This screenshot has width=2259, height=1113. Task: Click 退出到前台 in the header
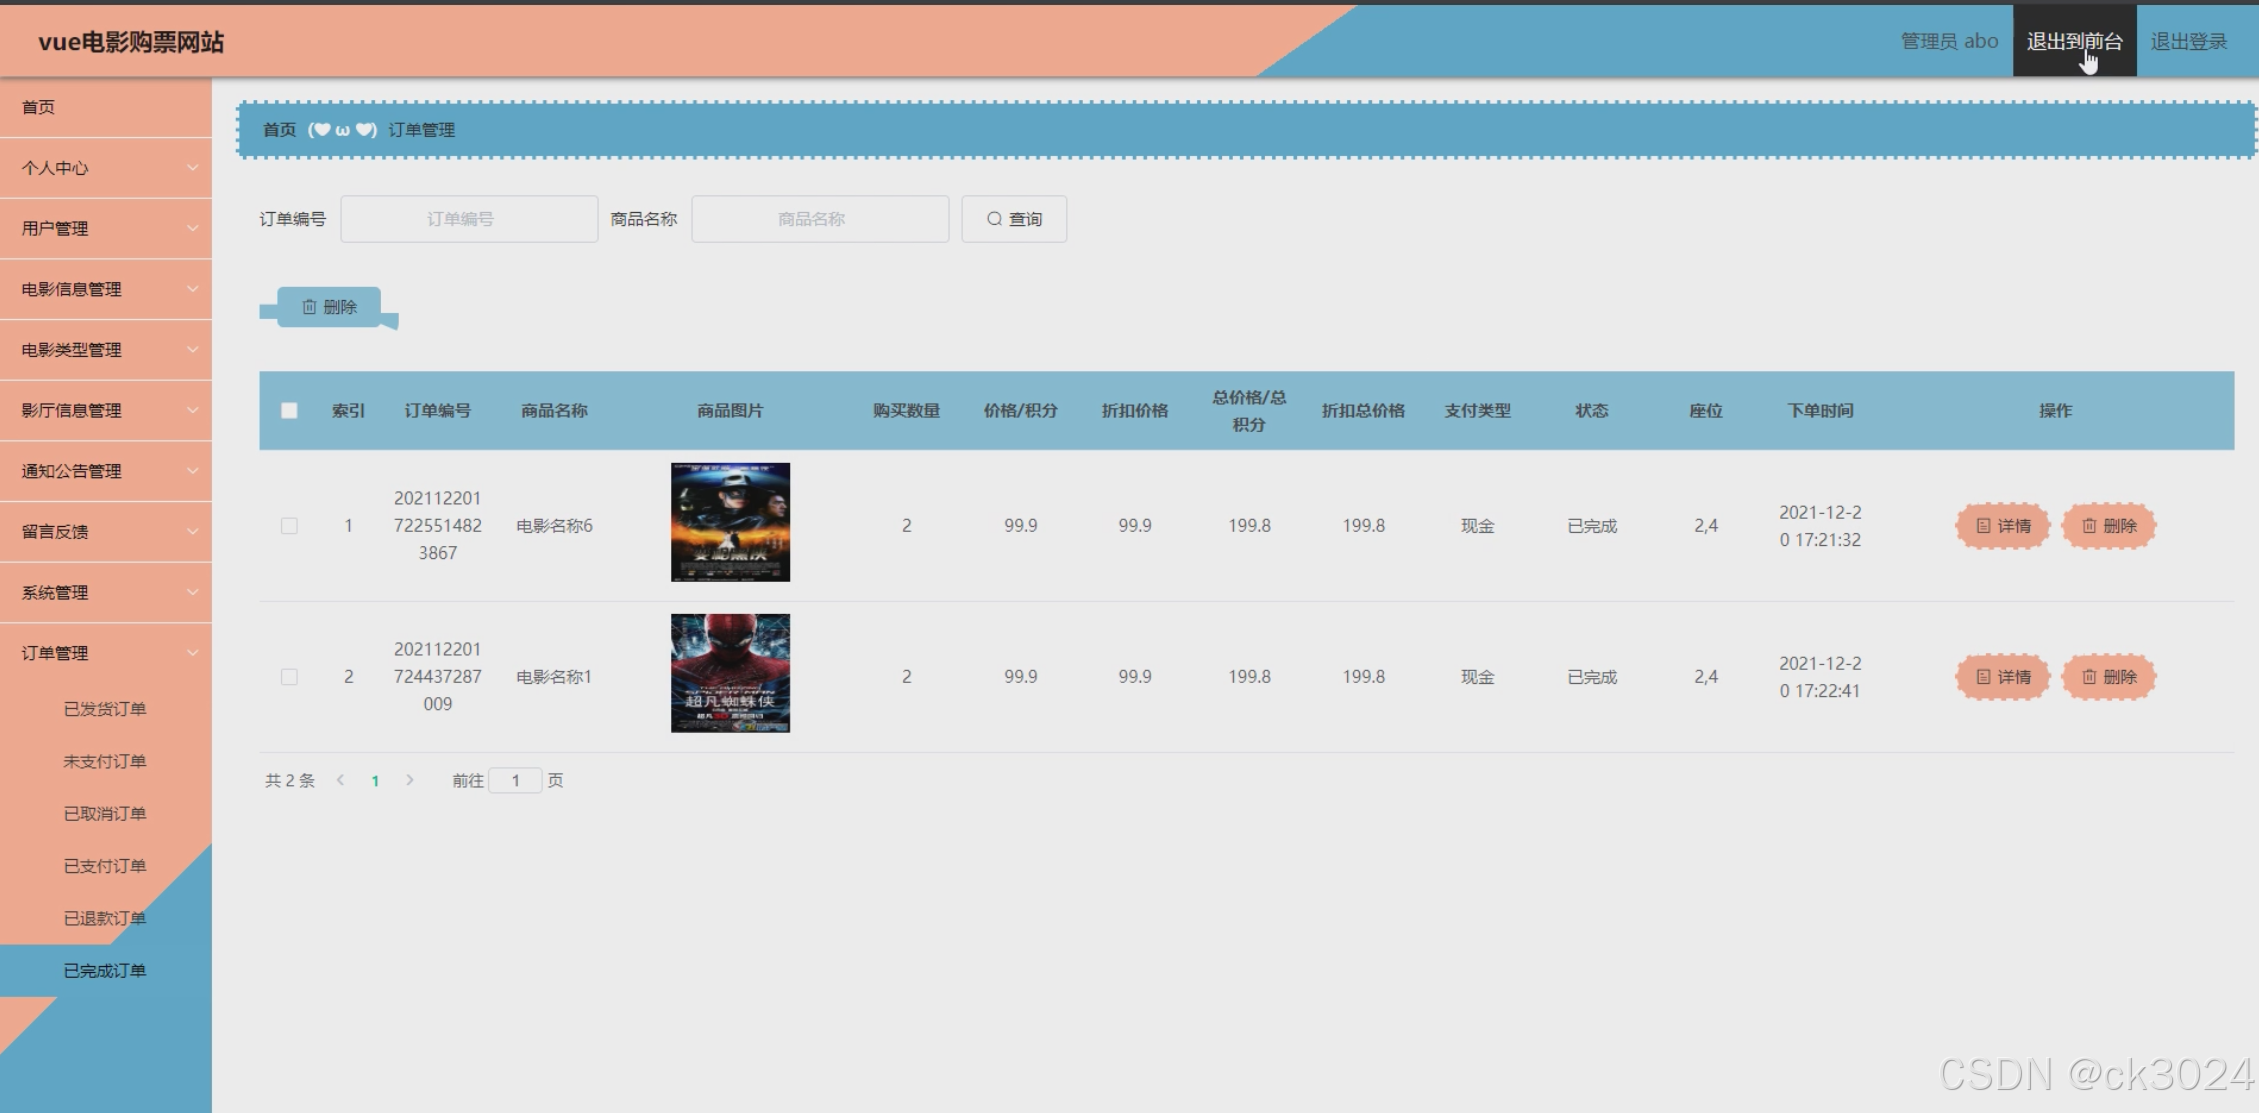[x=2074, y=41]
